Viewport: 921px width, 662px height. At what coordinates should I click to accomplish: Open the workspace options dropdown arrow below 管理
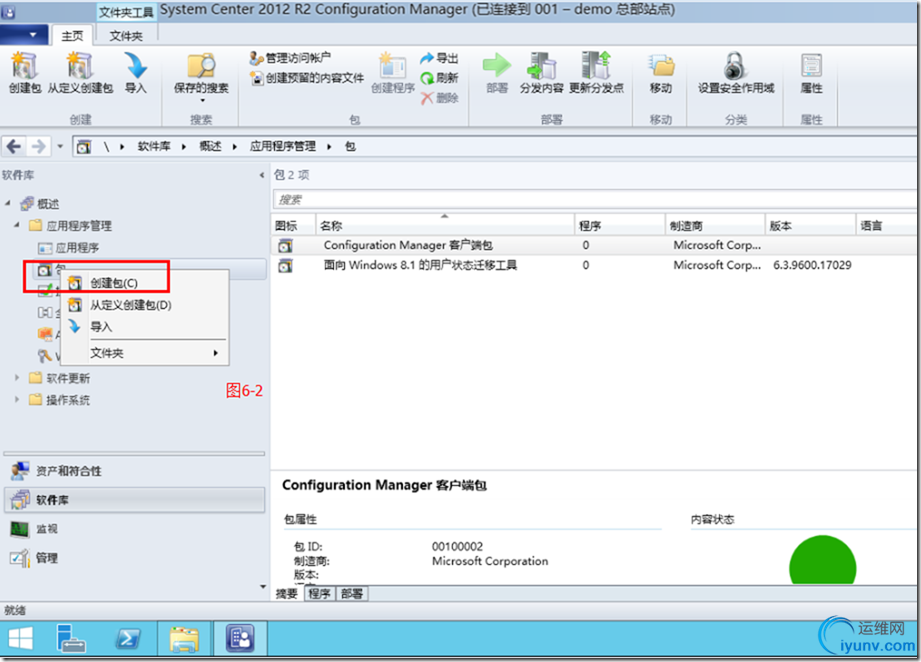point(263,586)
